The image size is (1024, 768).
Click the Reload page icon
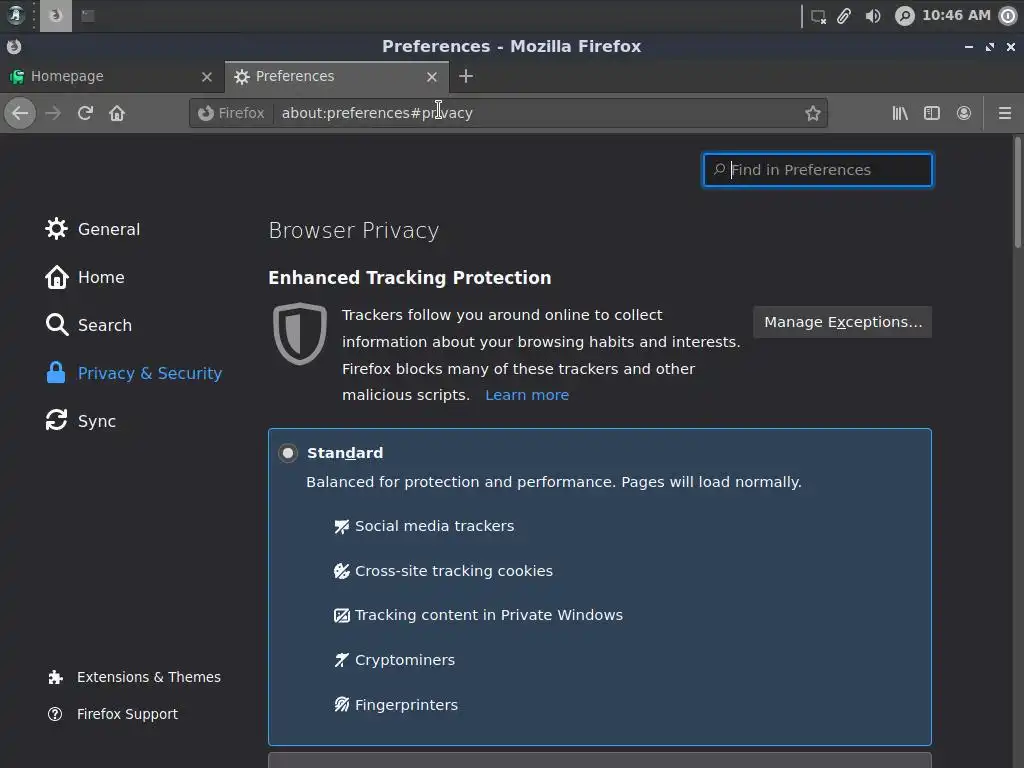pos(85,113)
